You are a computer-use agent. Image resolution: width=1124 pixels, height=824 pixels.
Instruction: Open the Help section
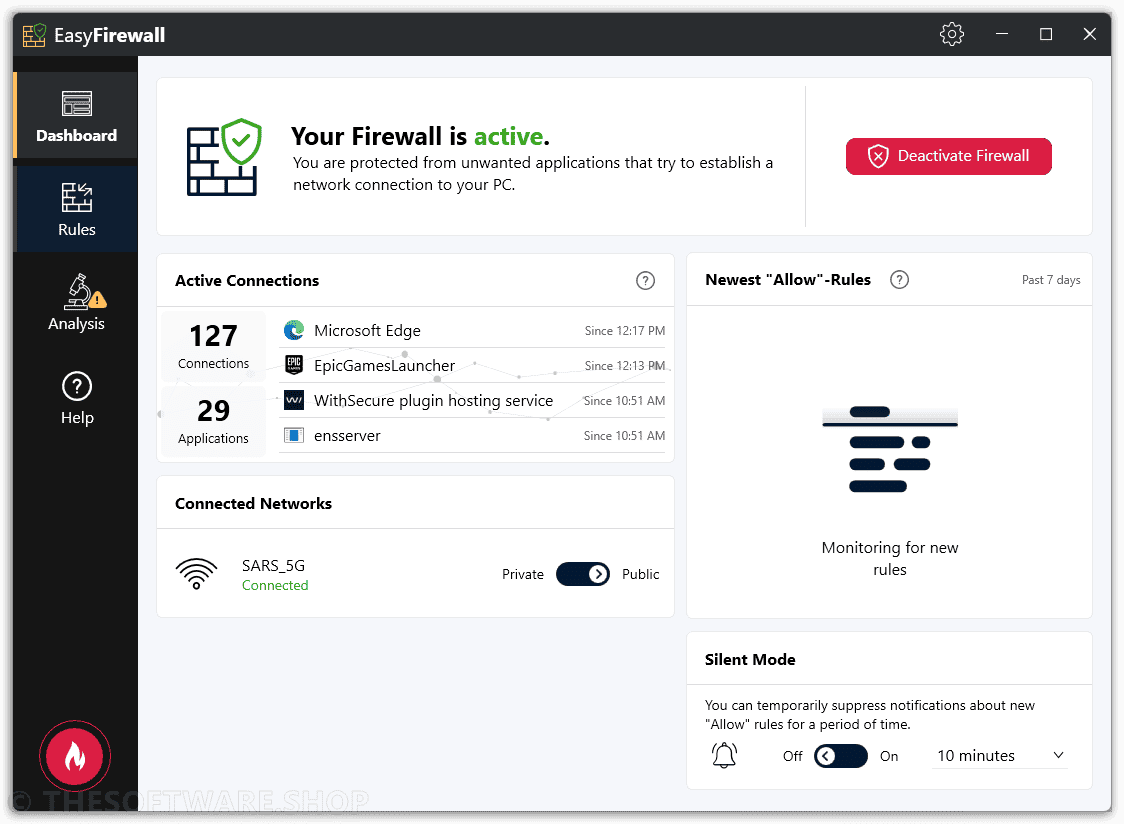pos(76,397)
